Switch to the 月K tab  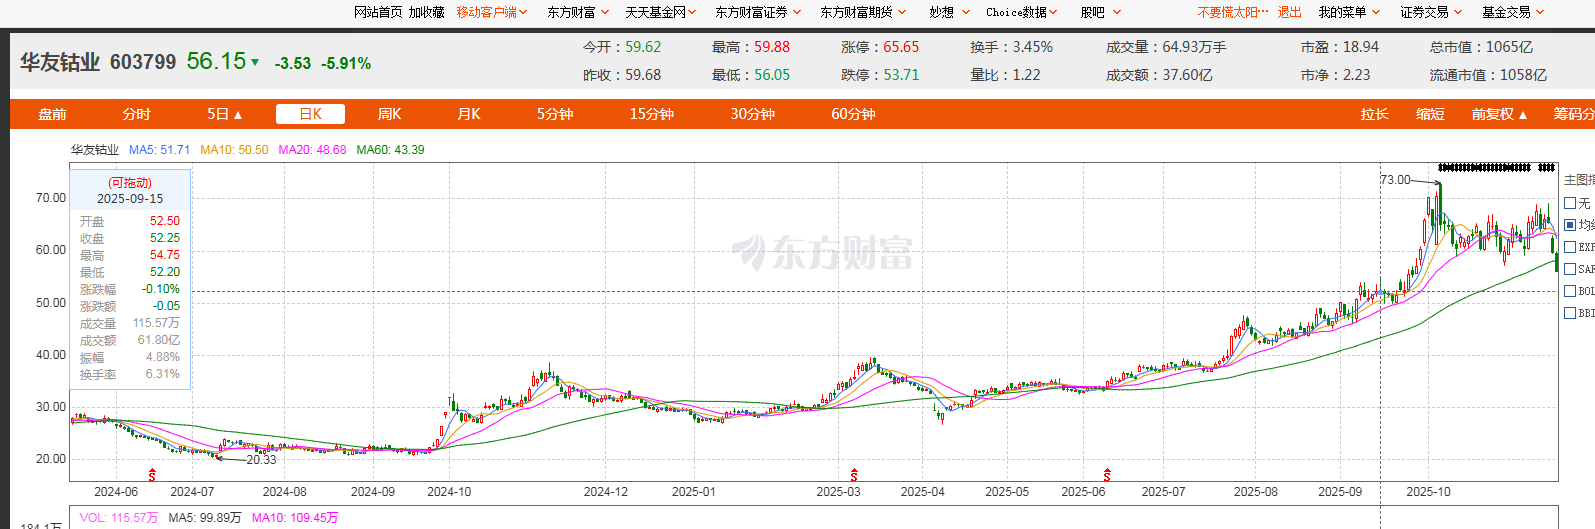tap(469, 114)
